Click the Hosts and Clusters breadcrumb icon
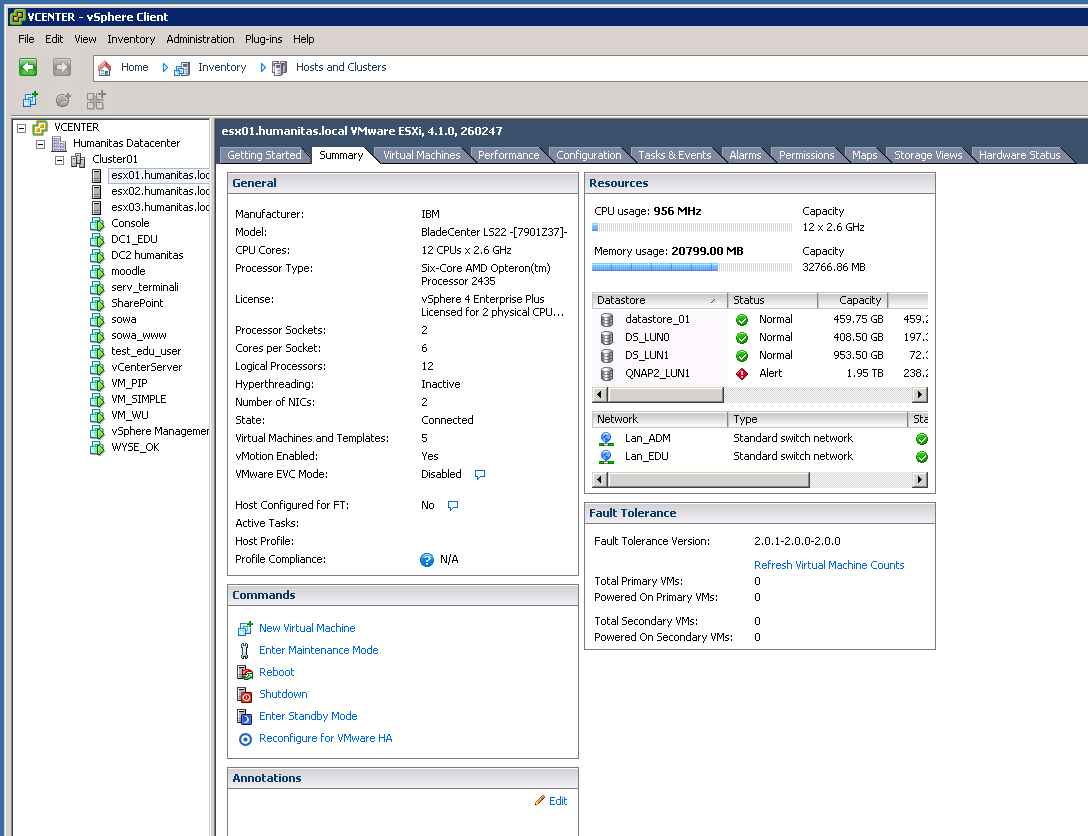Image resolution: width=1088 pixels, height=836 pixels. [x=279, y=68]
